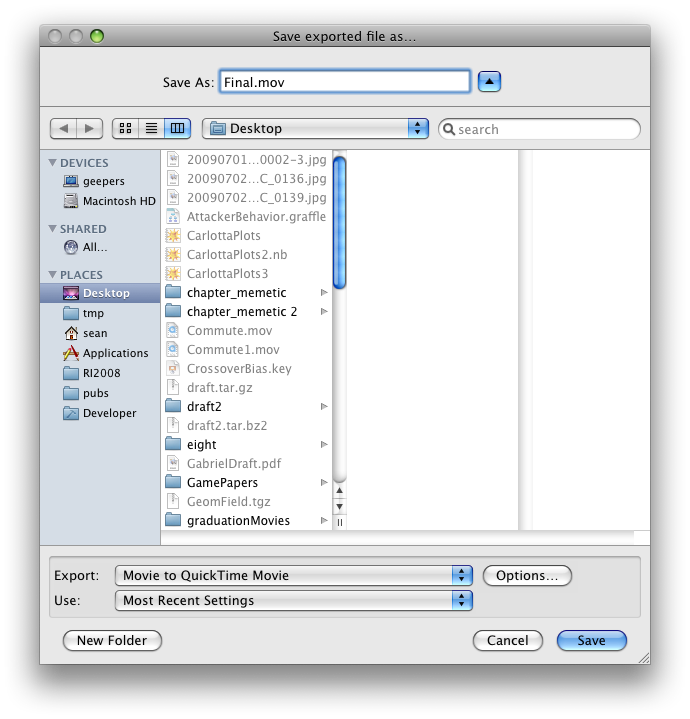Open the Use settings dropdown
The width and height of the screenshot is (690, 719).
pos(293,601)
